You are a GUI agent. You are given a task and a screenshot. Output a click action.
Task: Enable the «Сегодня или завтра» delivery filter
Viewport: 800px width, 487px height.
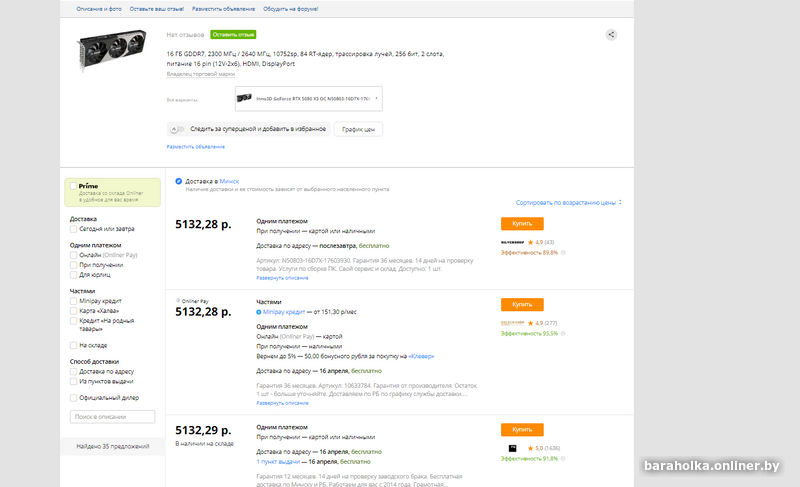(x=74, y=229)
